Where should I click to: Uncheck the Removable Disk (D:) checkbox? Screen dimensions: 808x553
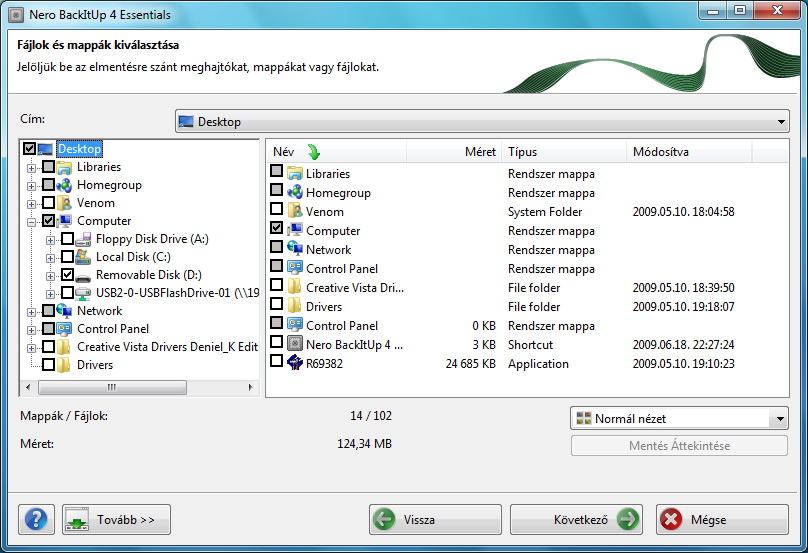pyautogui.click(x=67, y=275)
